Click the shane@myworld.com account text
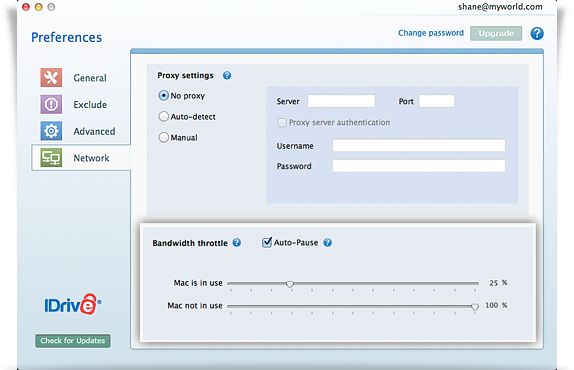 tap(500, 7)
